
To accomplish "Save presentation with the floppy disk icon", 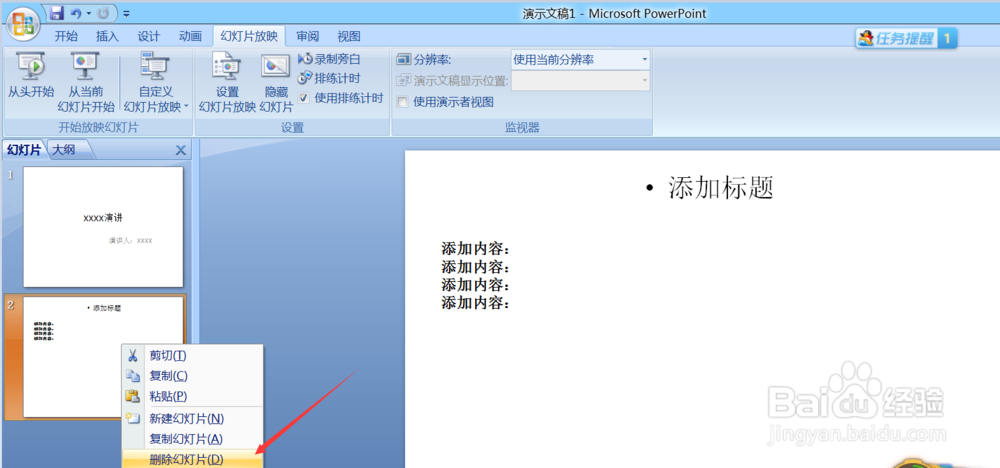I will (x=56, y=13).
